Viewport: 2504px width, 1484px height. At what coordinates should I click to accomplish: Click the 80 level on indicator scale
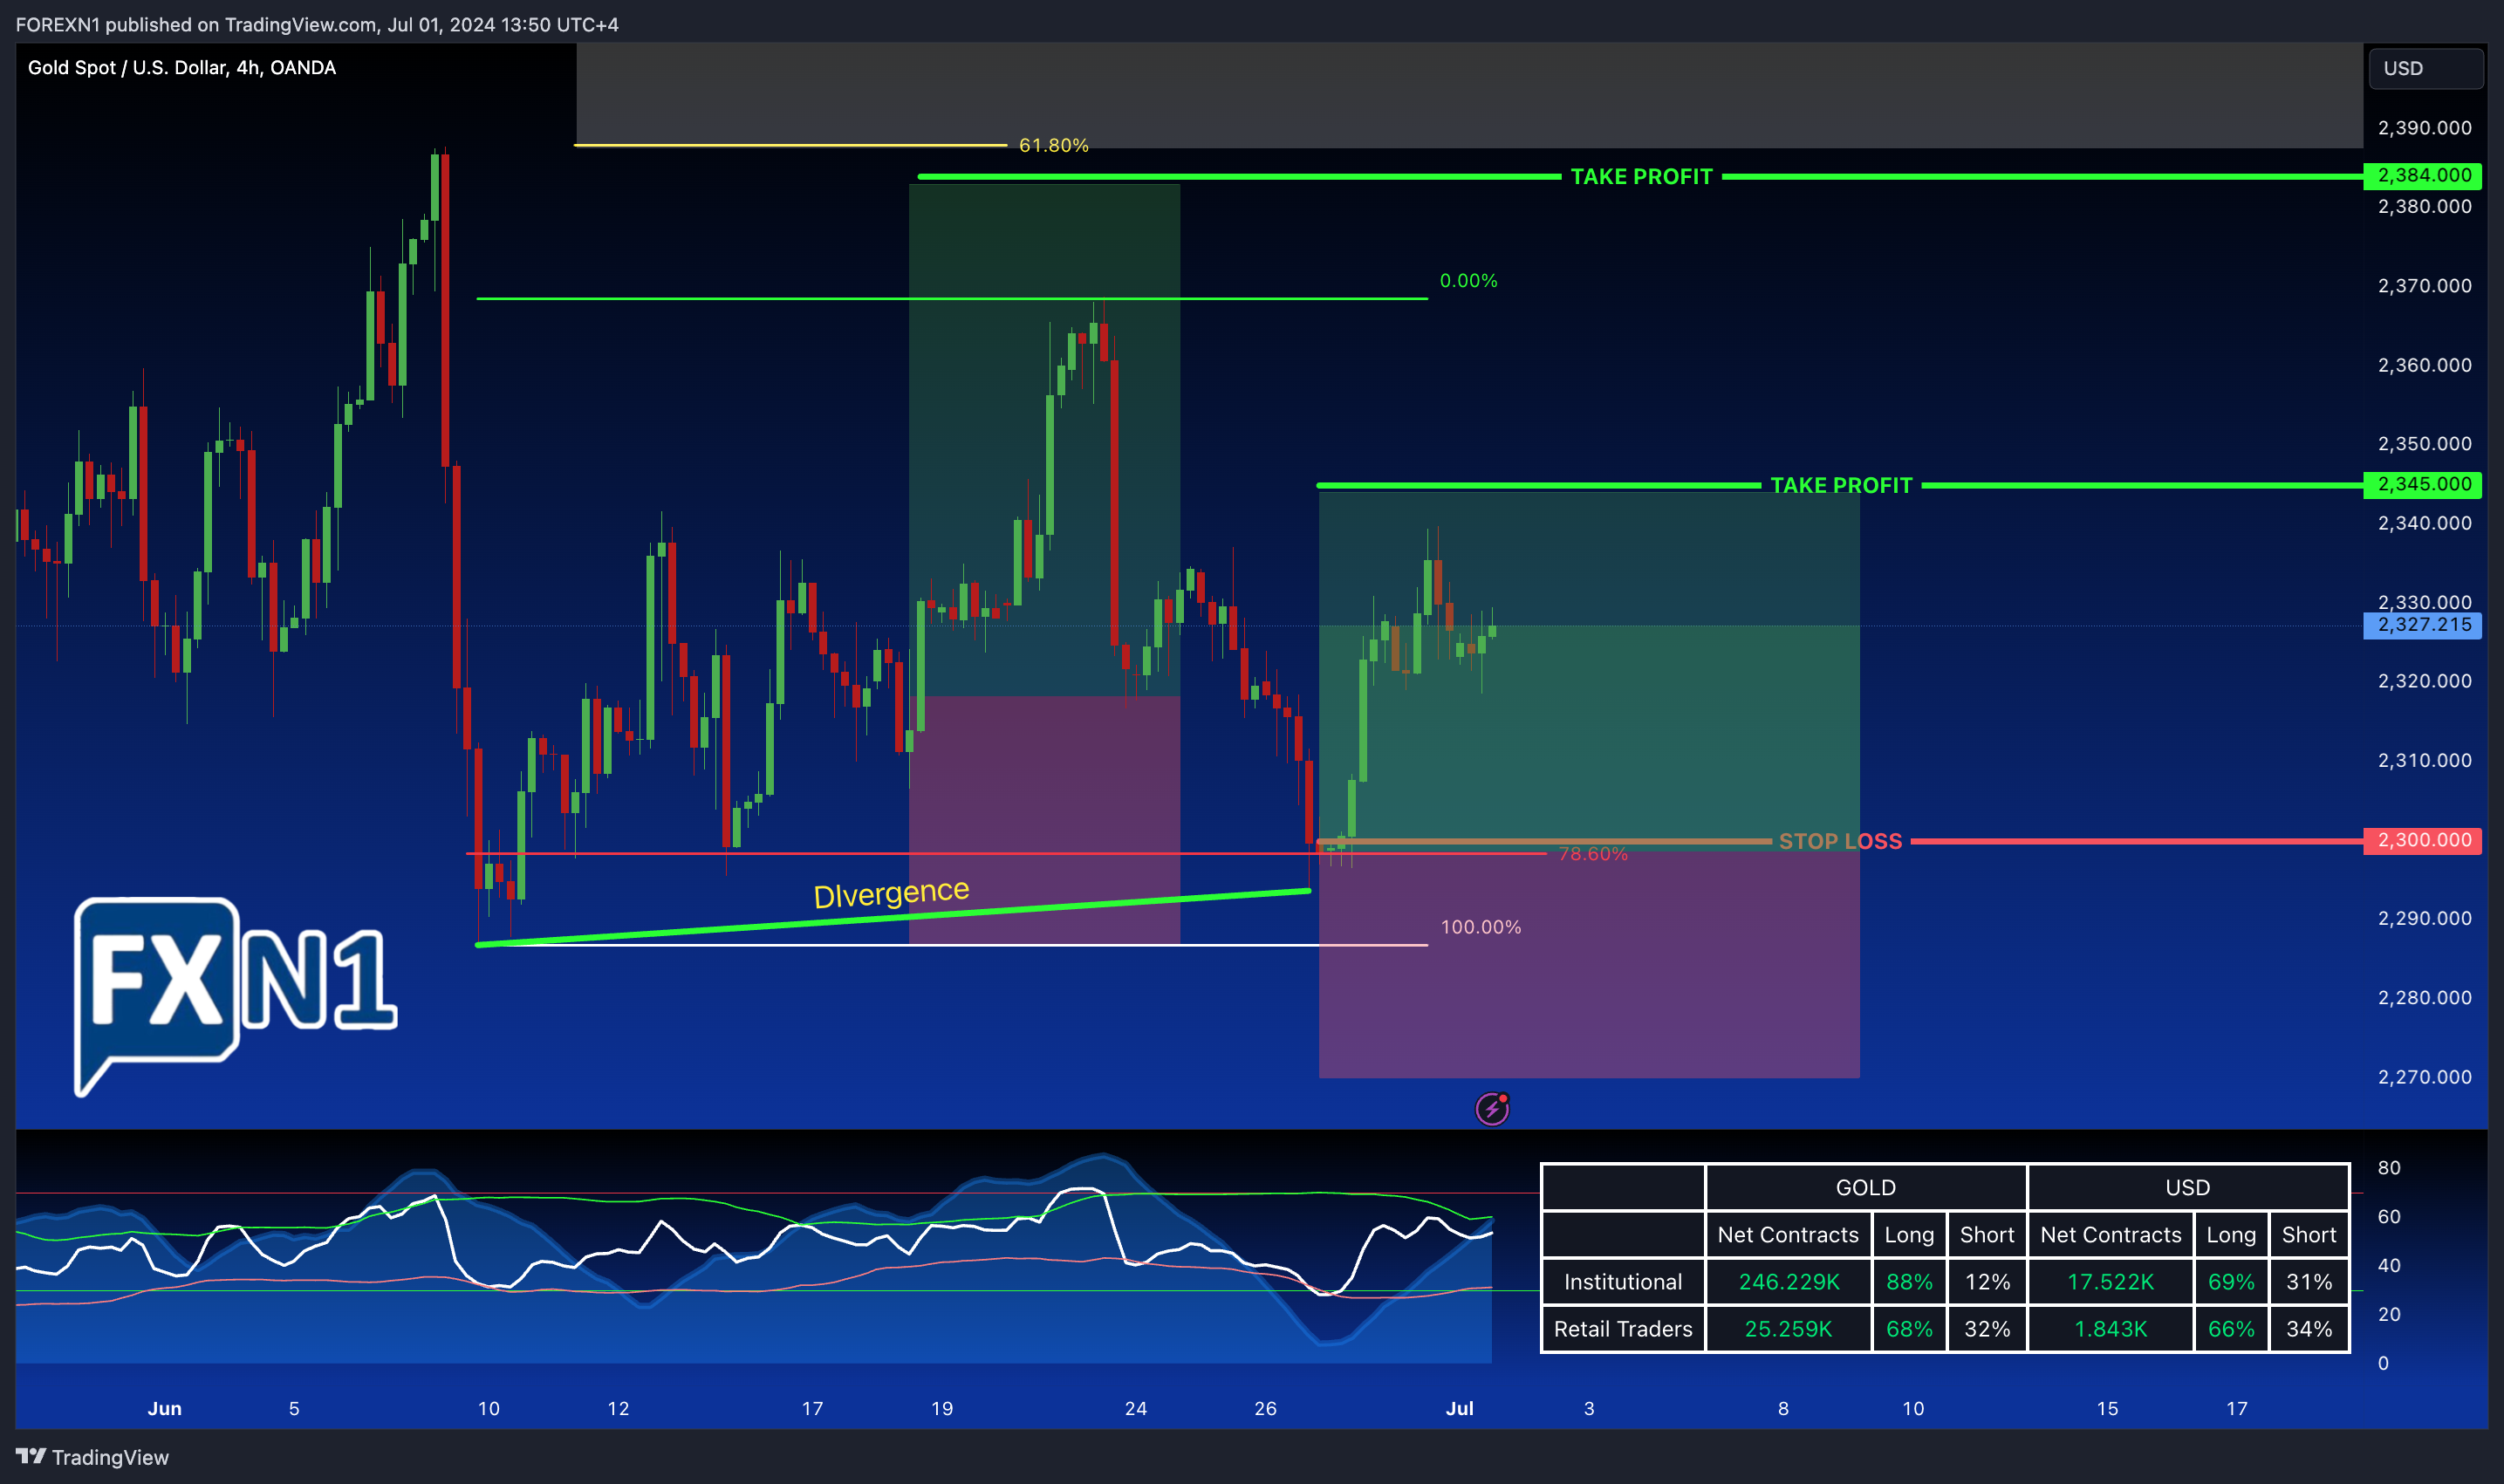click(2388, 1167)
